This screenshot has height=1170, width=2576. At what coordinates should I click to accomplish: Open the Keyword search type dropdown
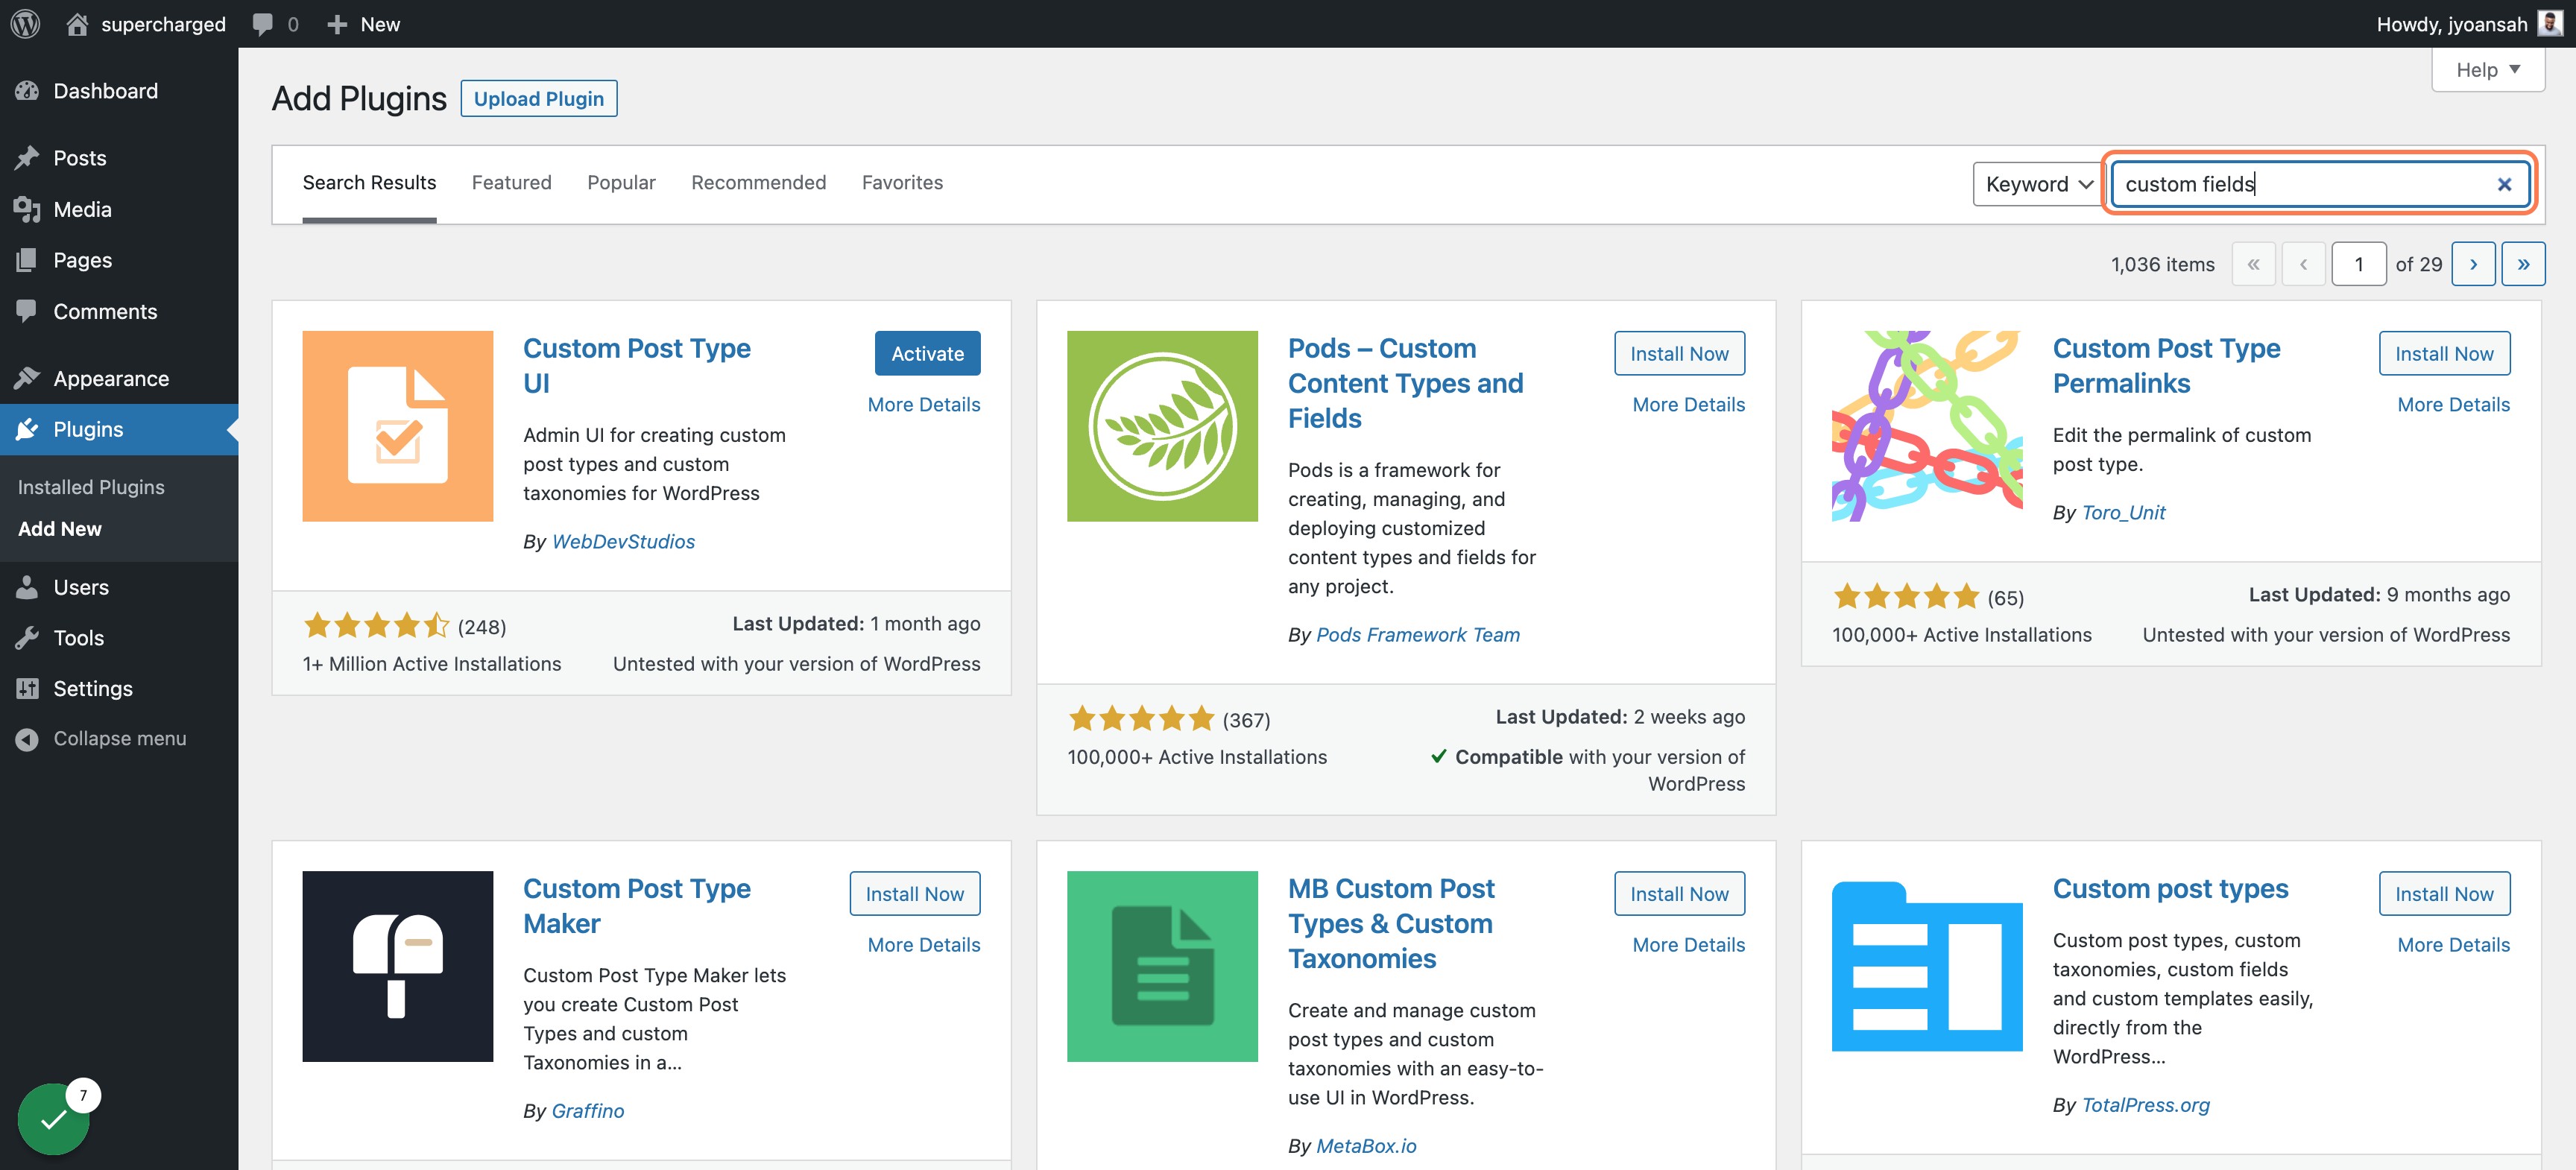[x=2038, y=184]
